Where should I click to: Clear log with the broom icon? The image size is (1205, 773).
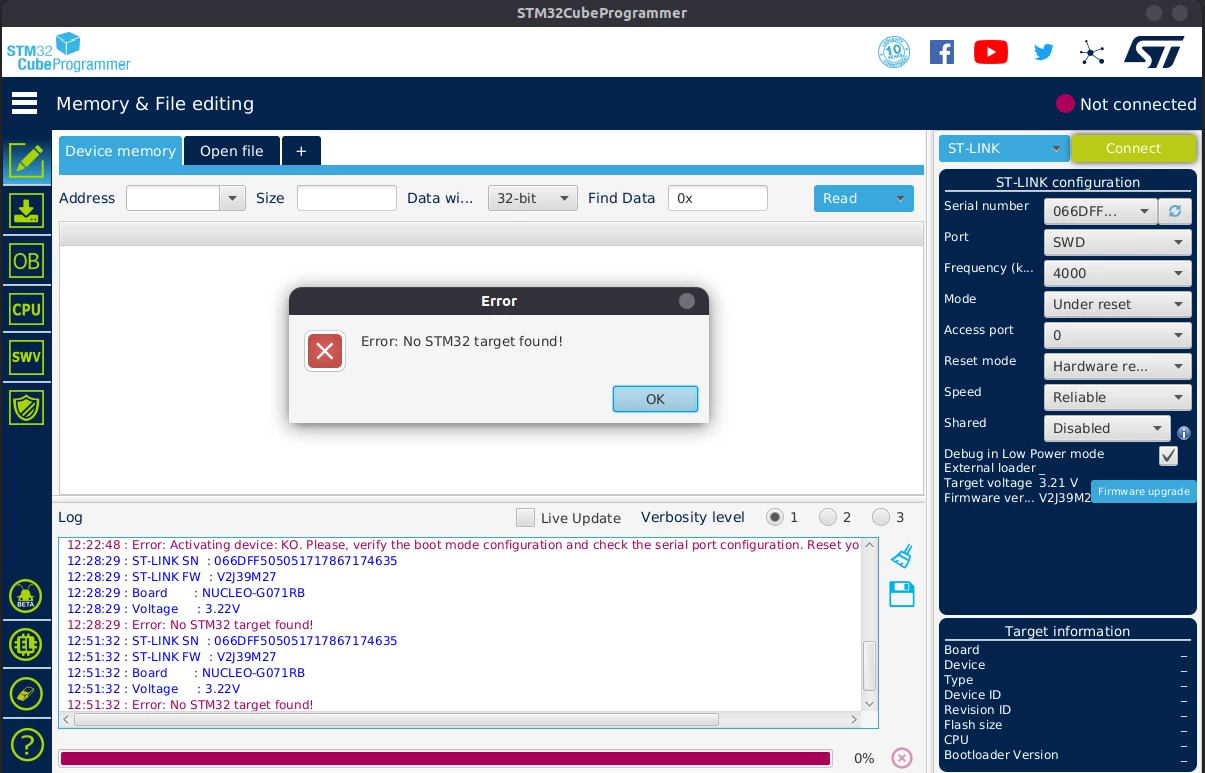902,556
